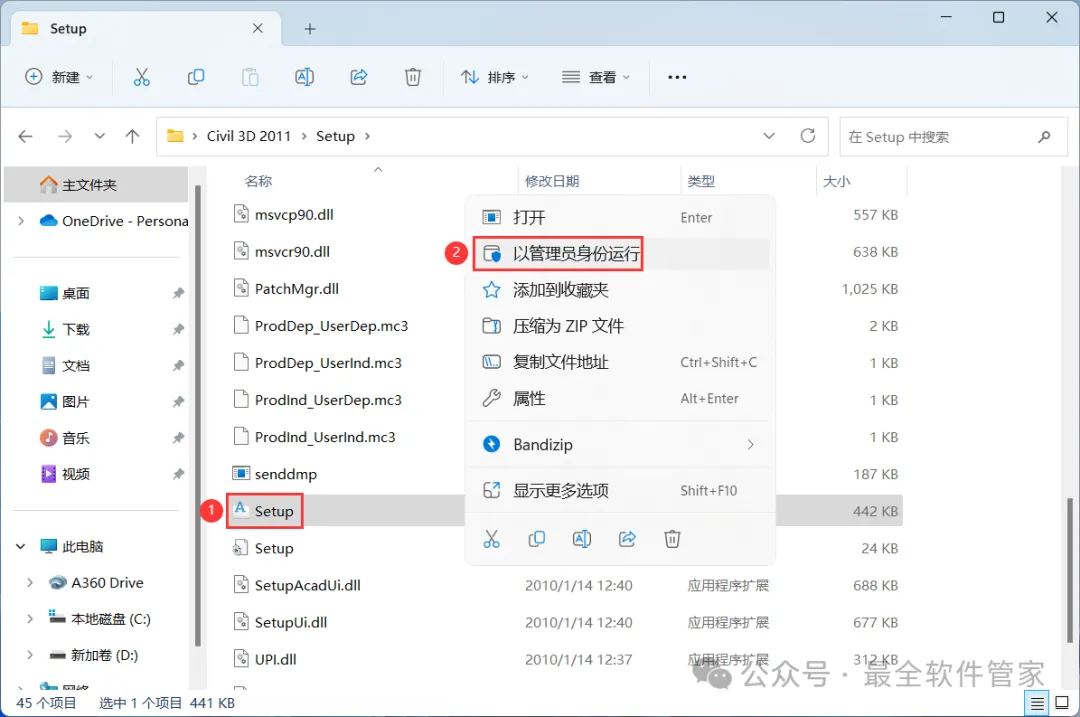This screenshot has height=717, width=1080.
Task: Expand 新加卷 (D:) tree node
Action: (x=30, y=655)
